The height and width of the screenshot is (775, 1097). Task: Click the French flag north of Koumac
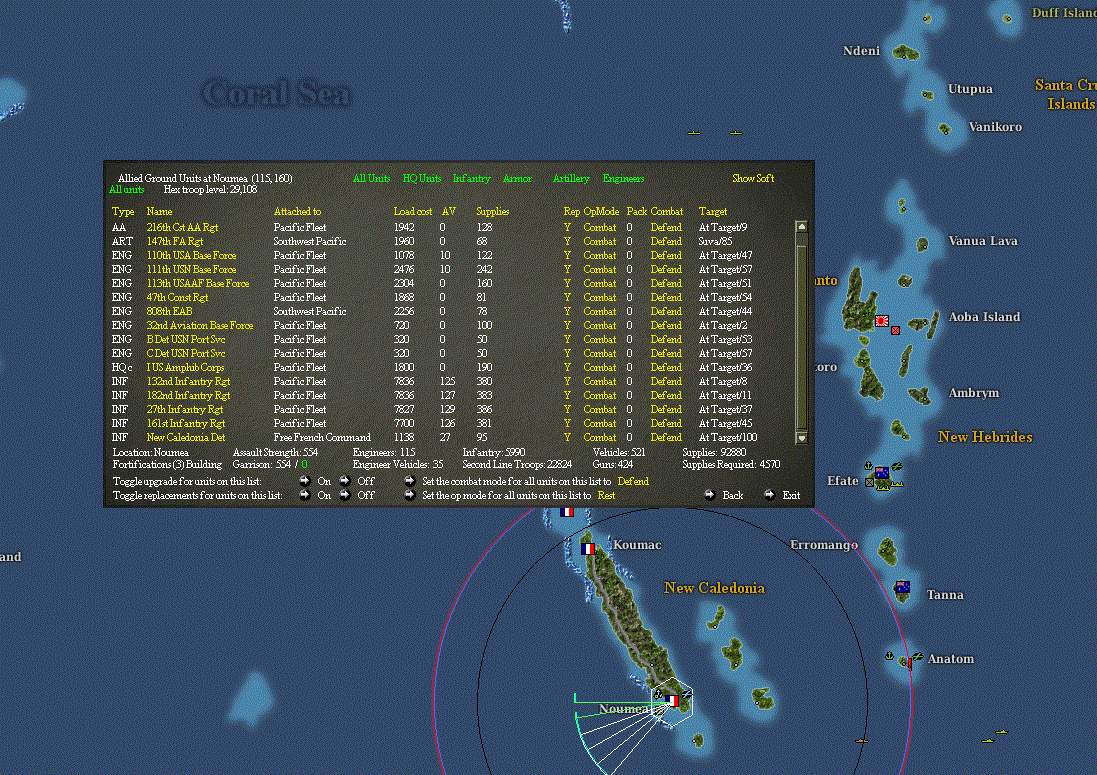point(567,512)
